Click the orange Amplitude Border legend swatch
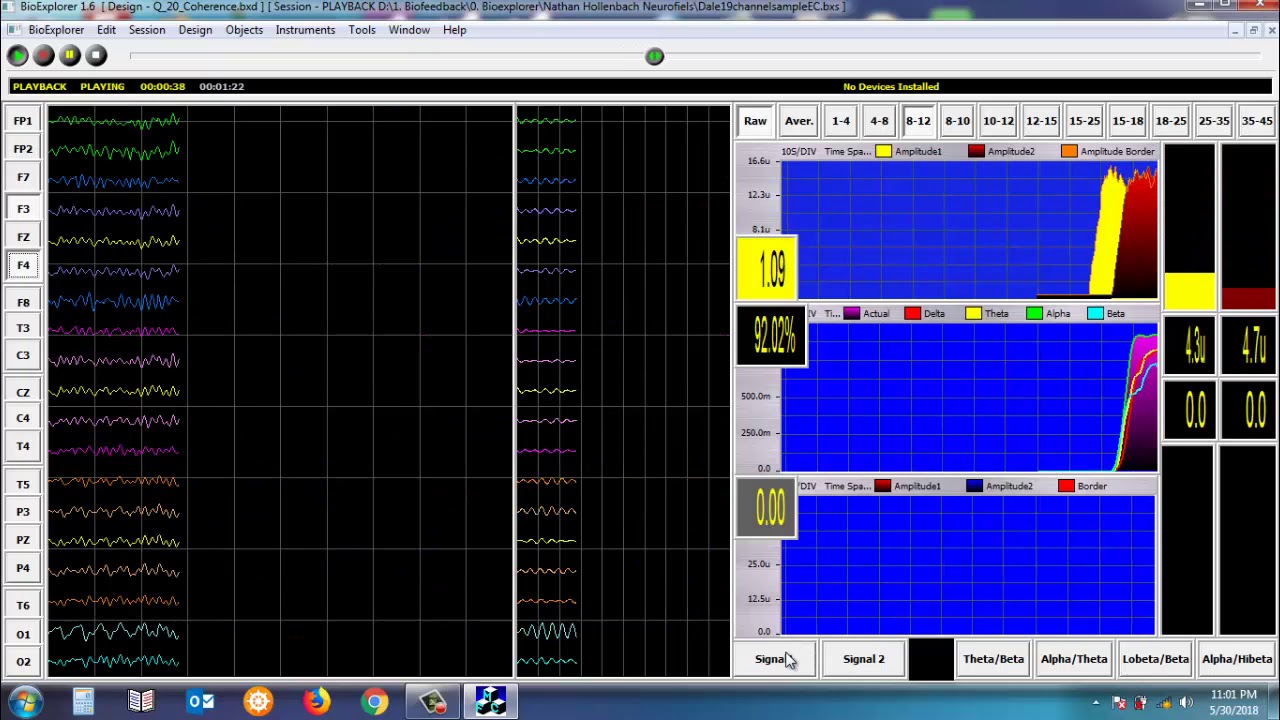 (1069, 151)
